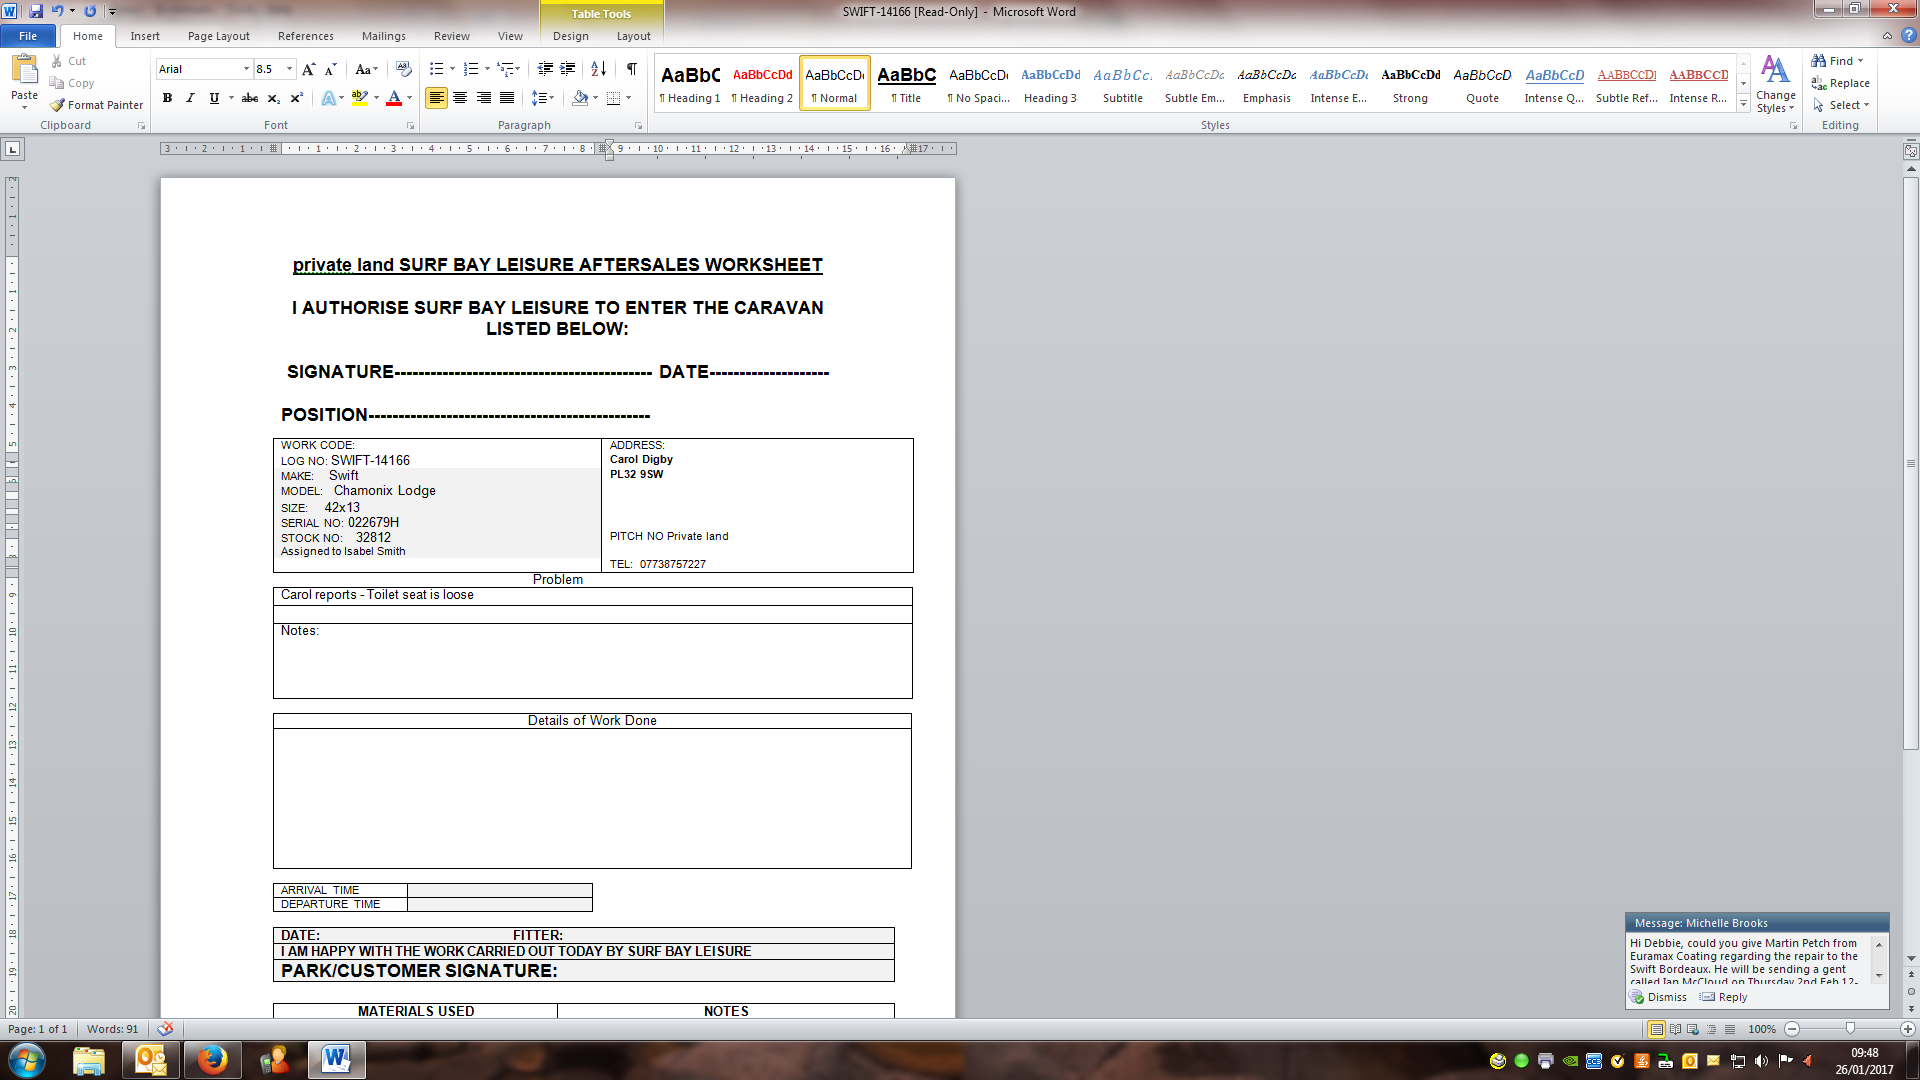This screenshot has height=1080, width=1920.
Task: Open the font name dropdown (Arial)
Action: [246, 69]
